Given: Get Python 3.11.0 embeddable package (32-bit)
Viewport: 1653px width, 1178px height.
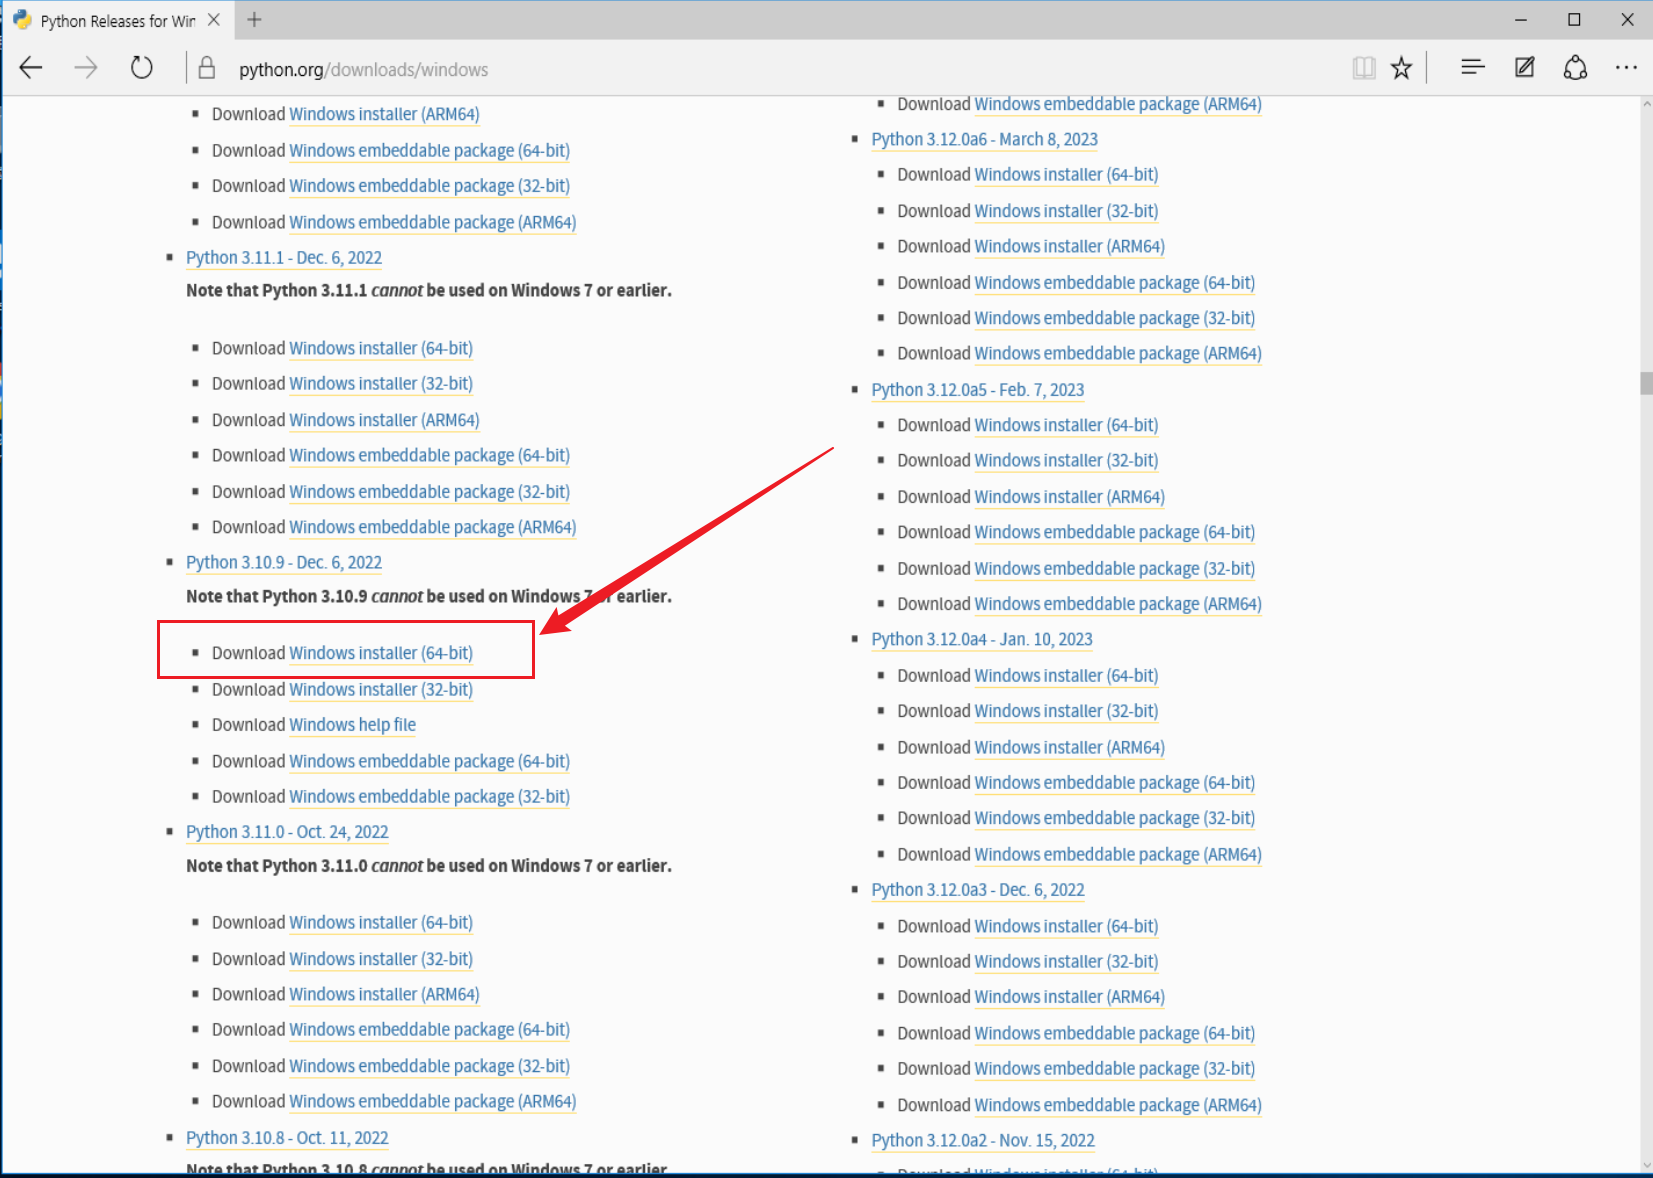Looking at the screenshot, I should 429,1066.
